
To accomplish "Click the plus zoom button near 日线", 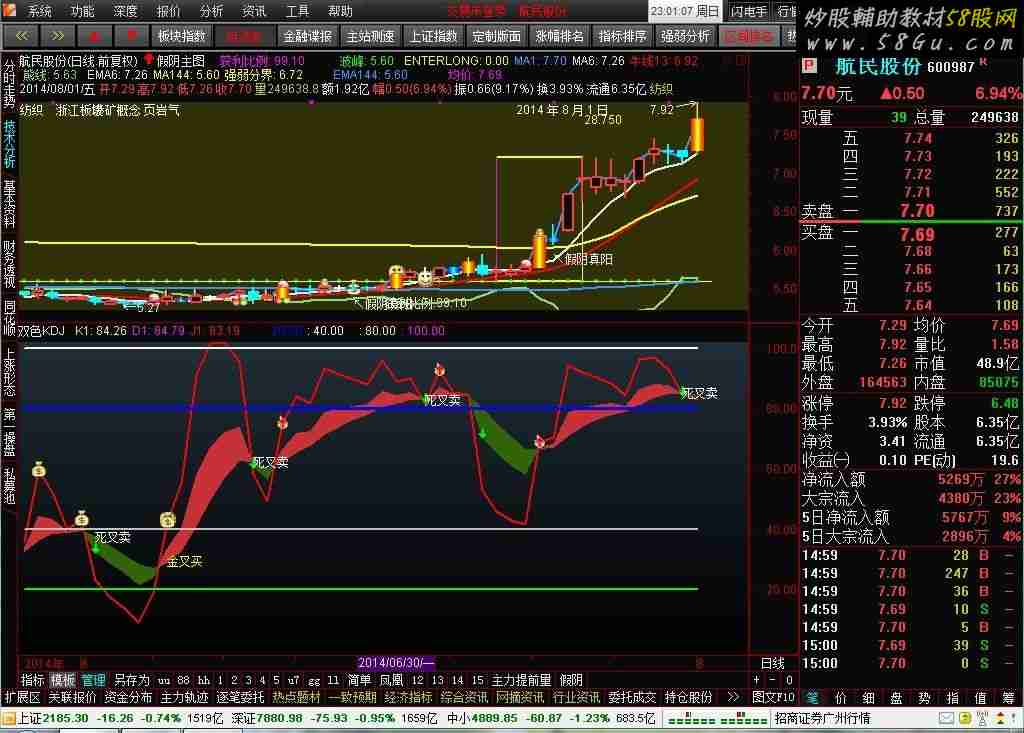I will click(757, 679).
